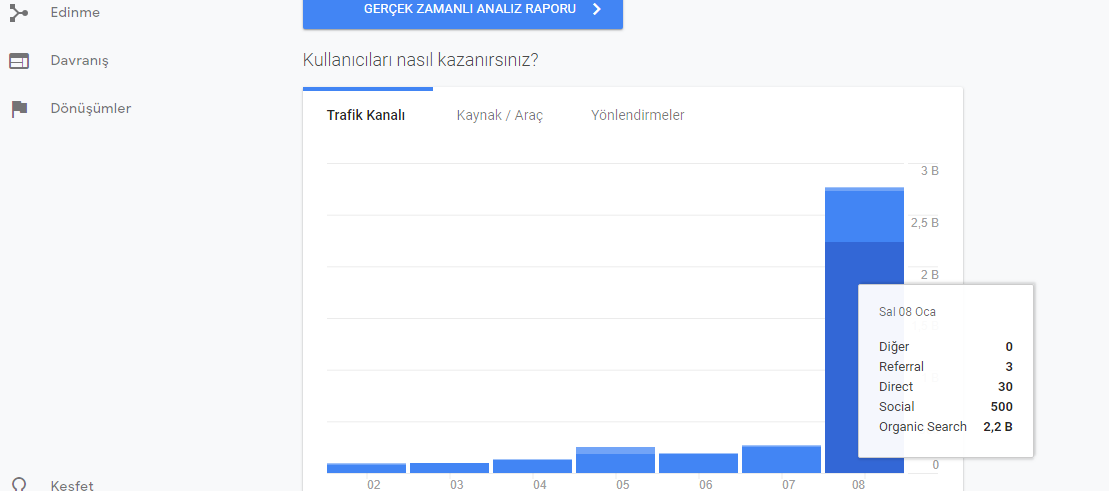Viewport: 1109px width, 491px height.
Task: Switch to the Yönlendirmeler tab
Action: 637,115
